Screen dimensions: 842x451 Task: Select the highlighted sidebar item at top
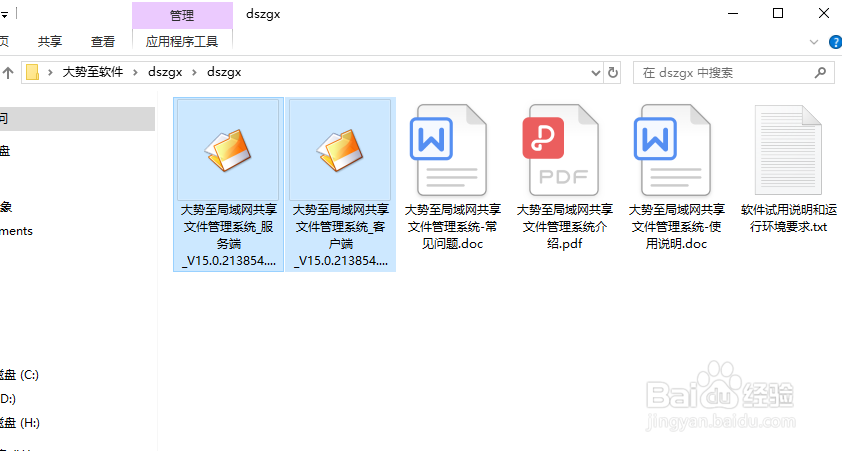pos(77,119)
